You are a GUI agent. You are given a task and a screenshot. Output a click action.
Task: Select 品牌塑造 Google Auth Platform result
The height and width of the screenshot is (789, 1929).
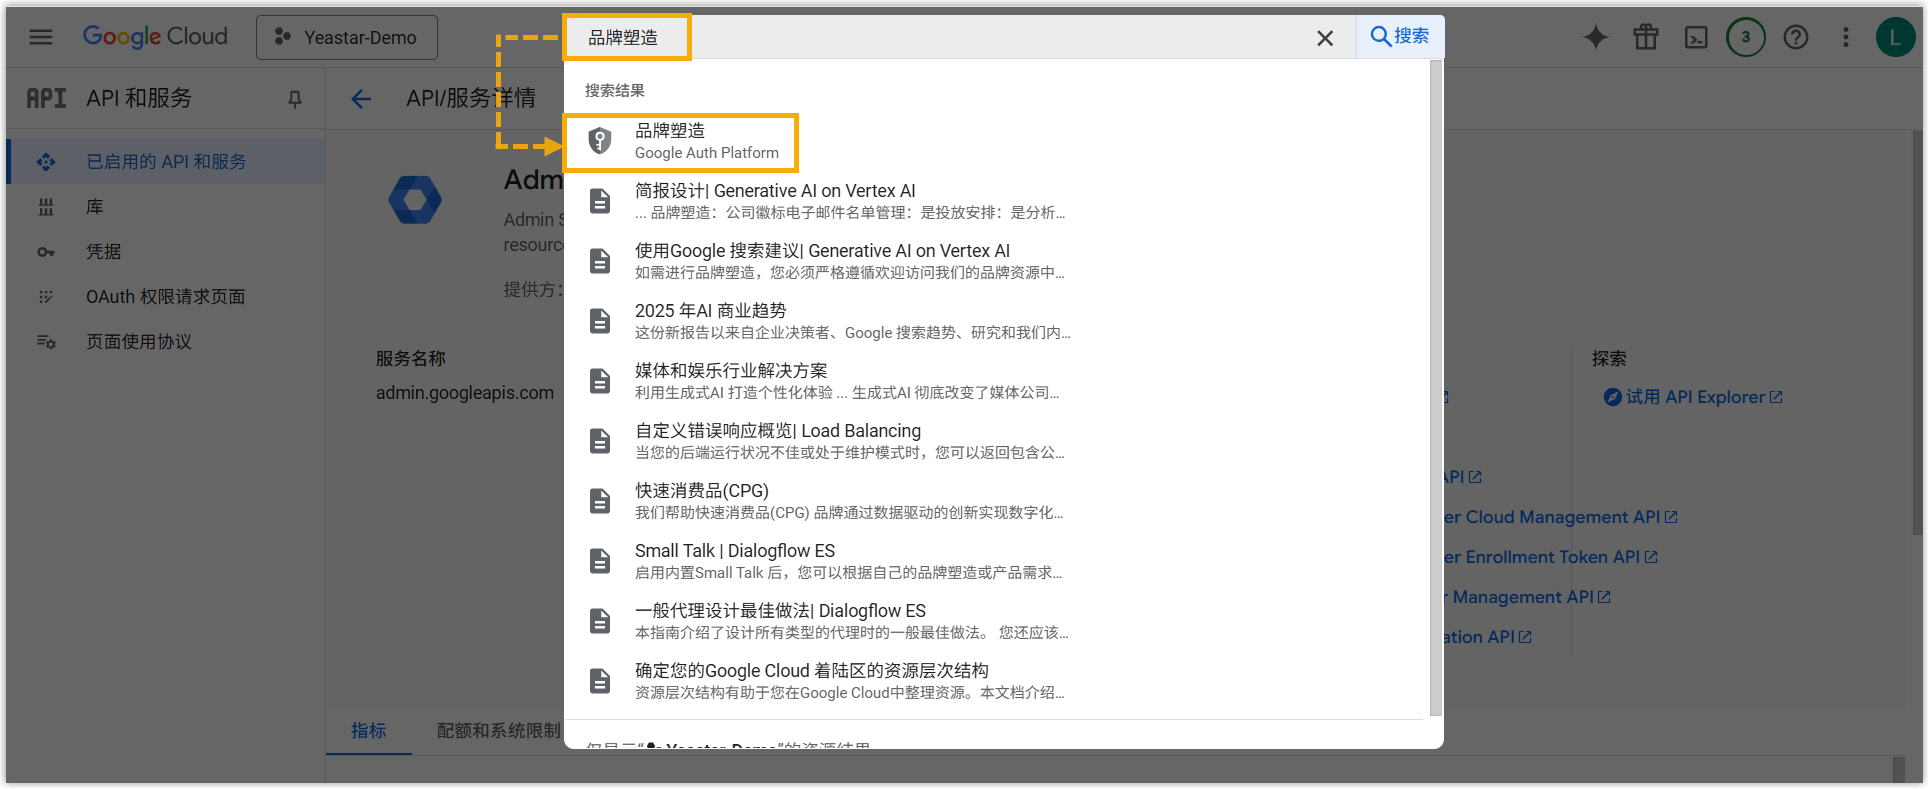680,141
